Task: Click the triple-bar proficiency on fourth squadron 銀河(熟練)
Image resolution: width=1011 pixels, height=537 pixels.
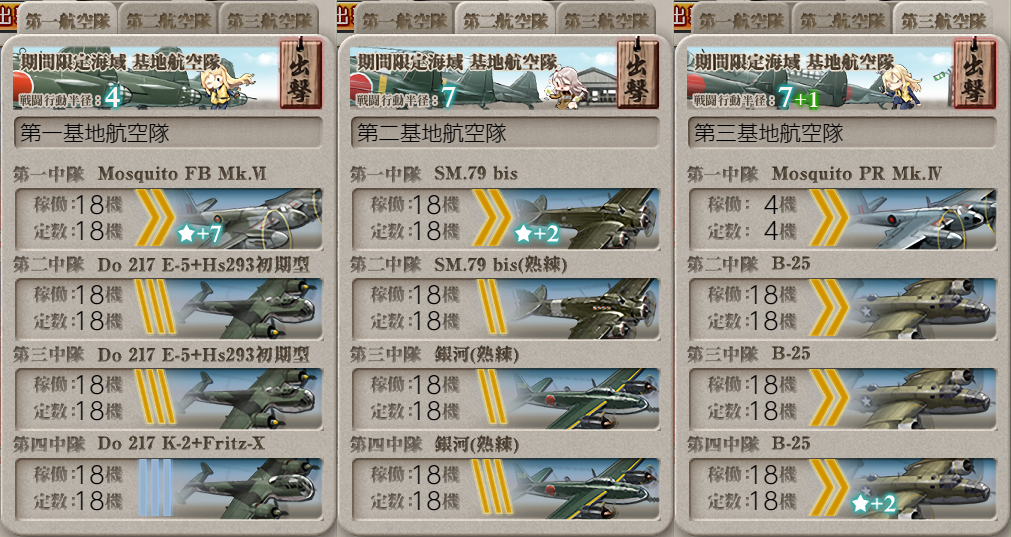Action: click(x=492, y=487)
